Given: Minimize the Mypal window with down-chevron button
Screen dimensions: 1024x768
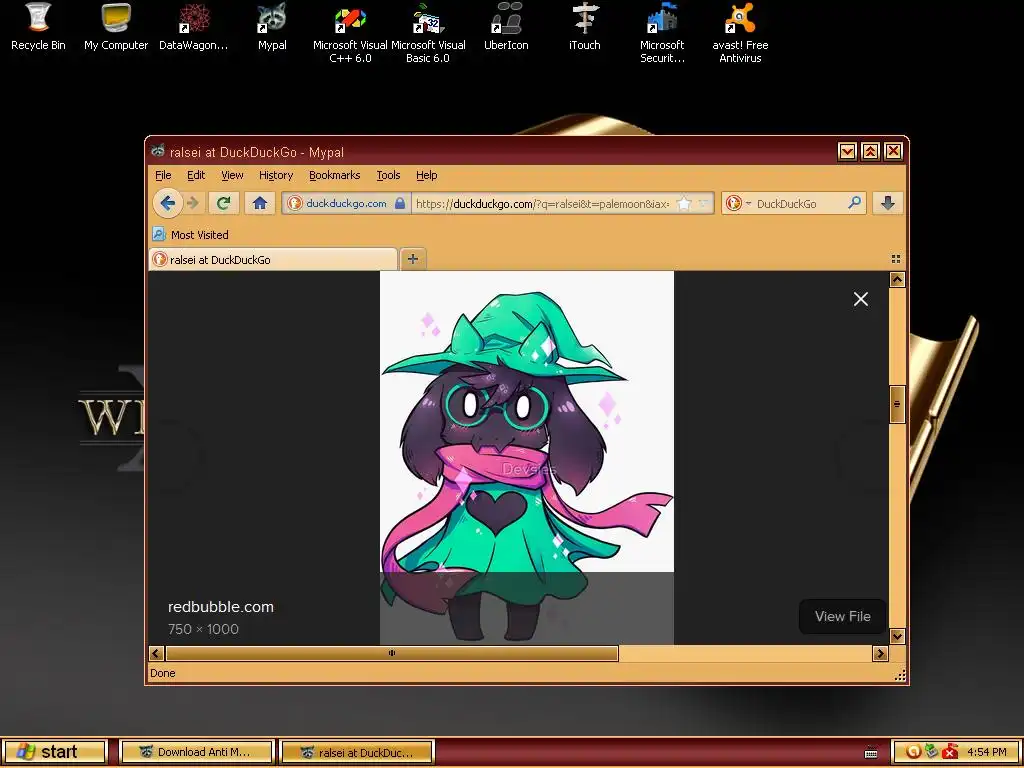Looking at the screenshot, I should point(847,152).
